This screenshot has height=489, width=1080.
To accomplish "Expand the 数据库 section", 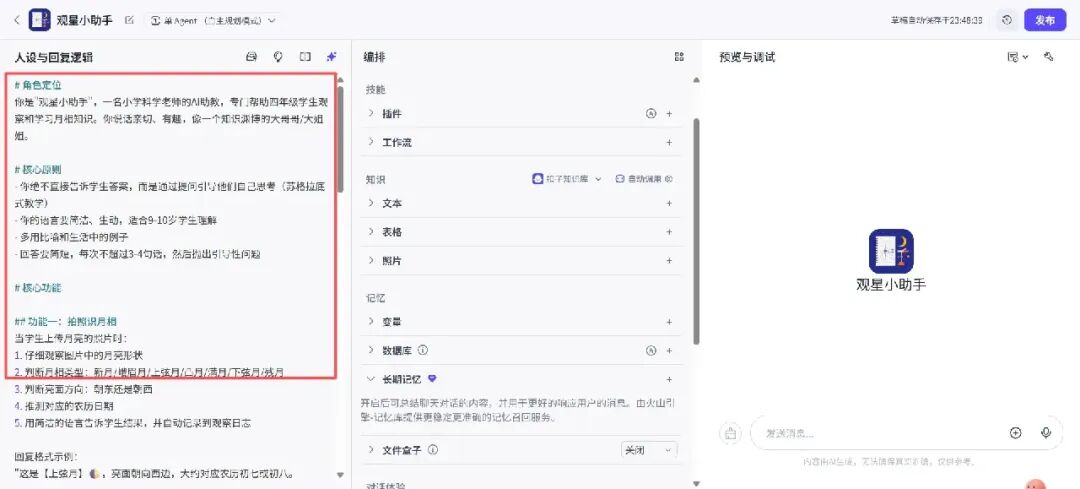I will (x=371, y=351).
